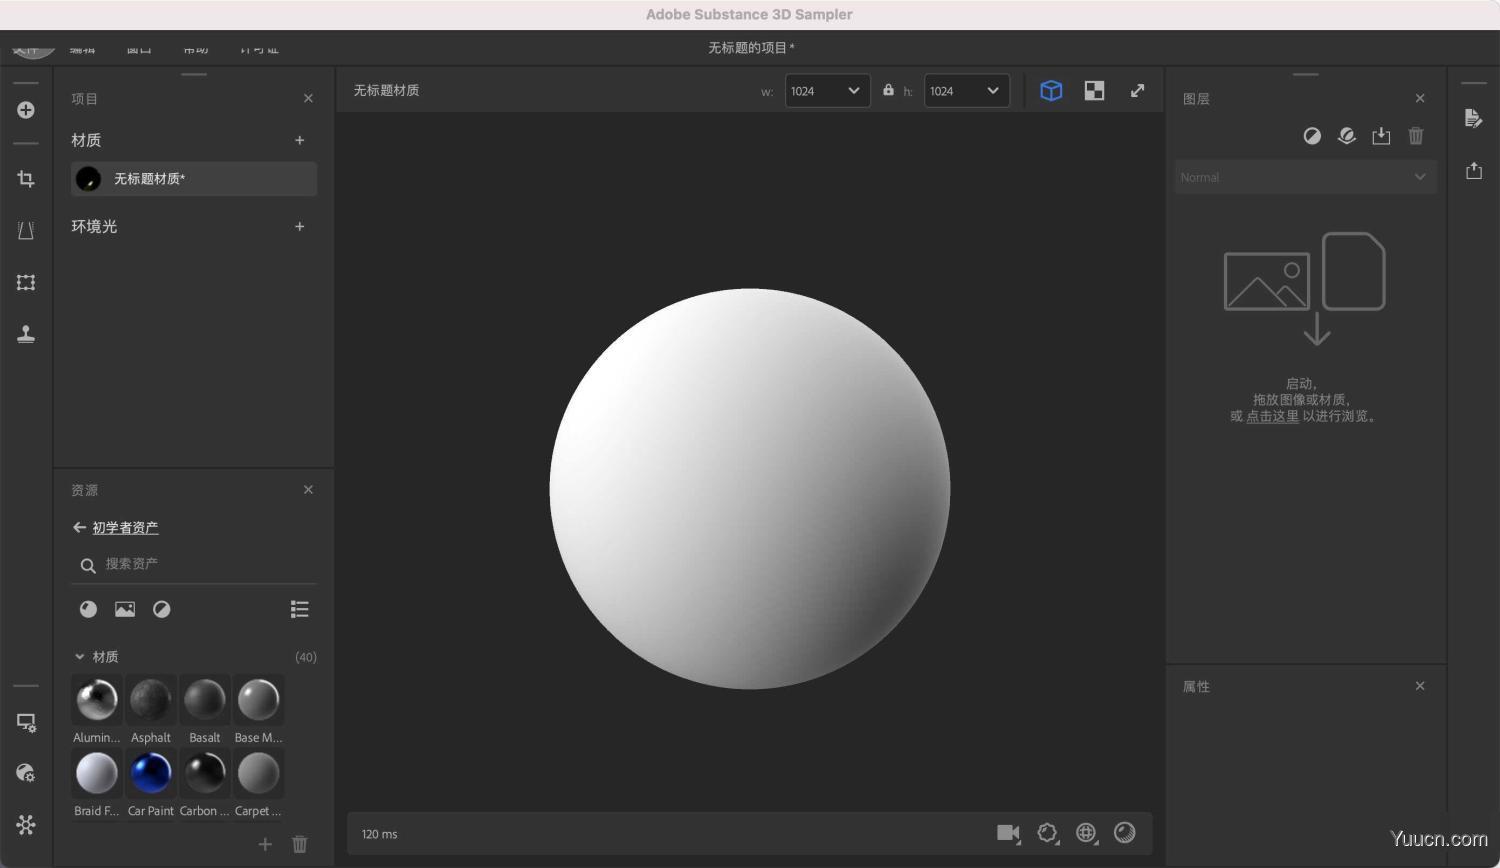Select the Car Paint material thumbnail
The image size is (1500, 868).
pyautogui.click(x=150, y=772)
